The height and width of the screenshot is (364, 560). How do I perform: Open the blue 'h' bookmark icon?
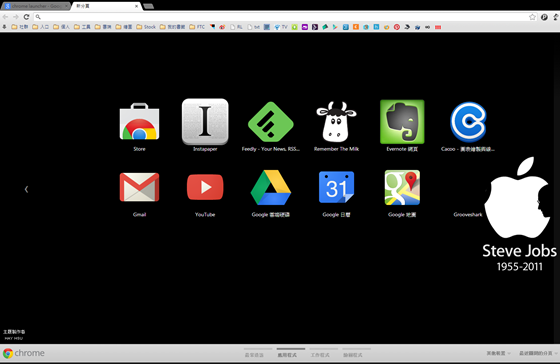click(376, 27)
